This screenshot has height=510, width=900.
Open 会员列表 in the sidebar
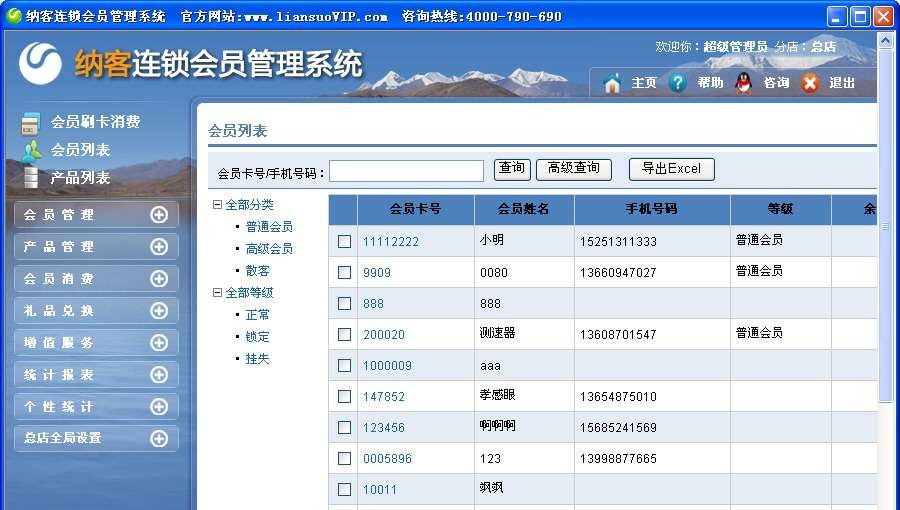tap(80, 150)
